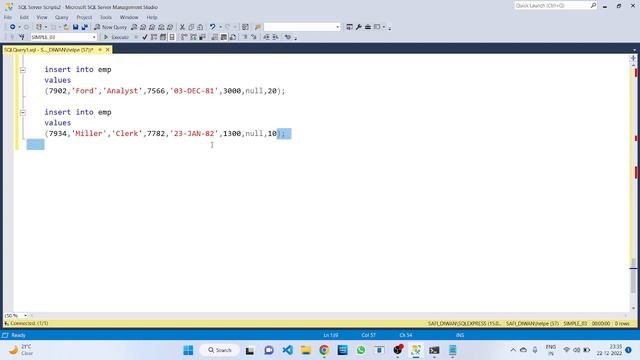This screenshot has width=640, height=360.
Task: Click the Save All icon
Action: click(x=84, y=27)
